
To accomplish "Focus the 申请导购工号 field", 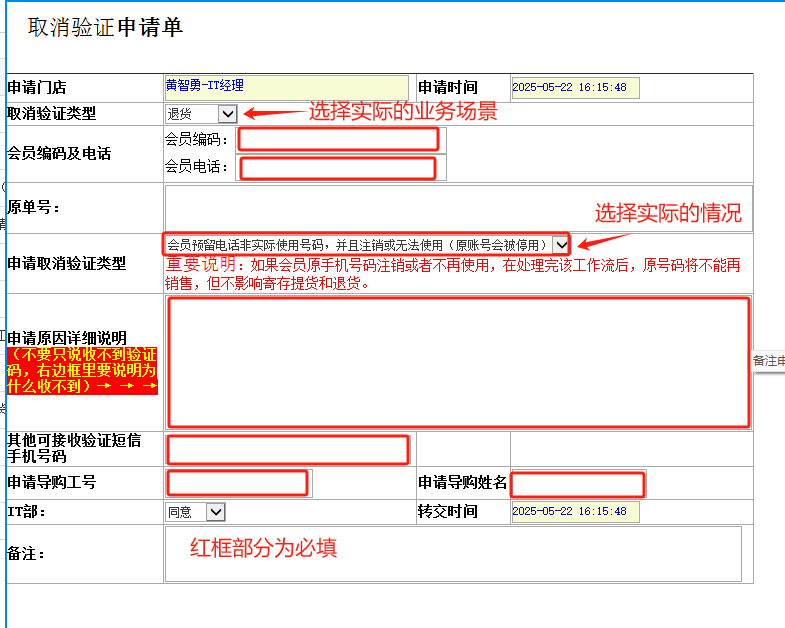I will pyautogui.click(x=238, y=483).
